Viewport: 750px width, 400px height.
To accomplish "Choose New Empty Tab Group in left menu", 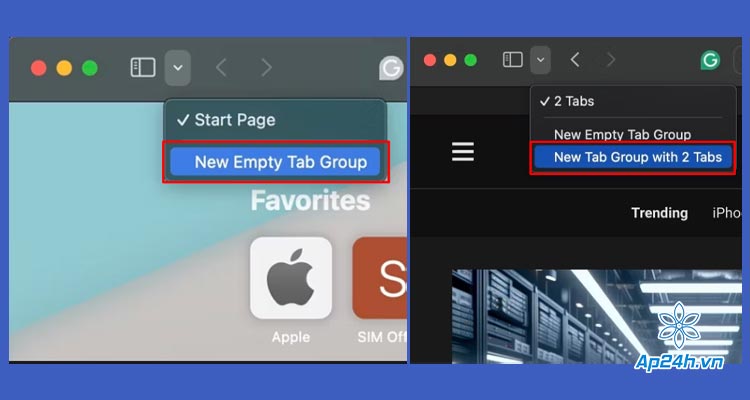I will pos(275,162).
